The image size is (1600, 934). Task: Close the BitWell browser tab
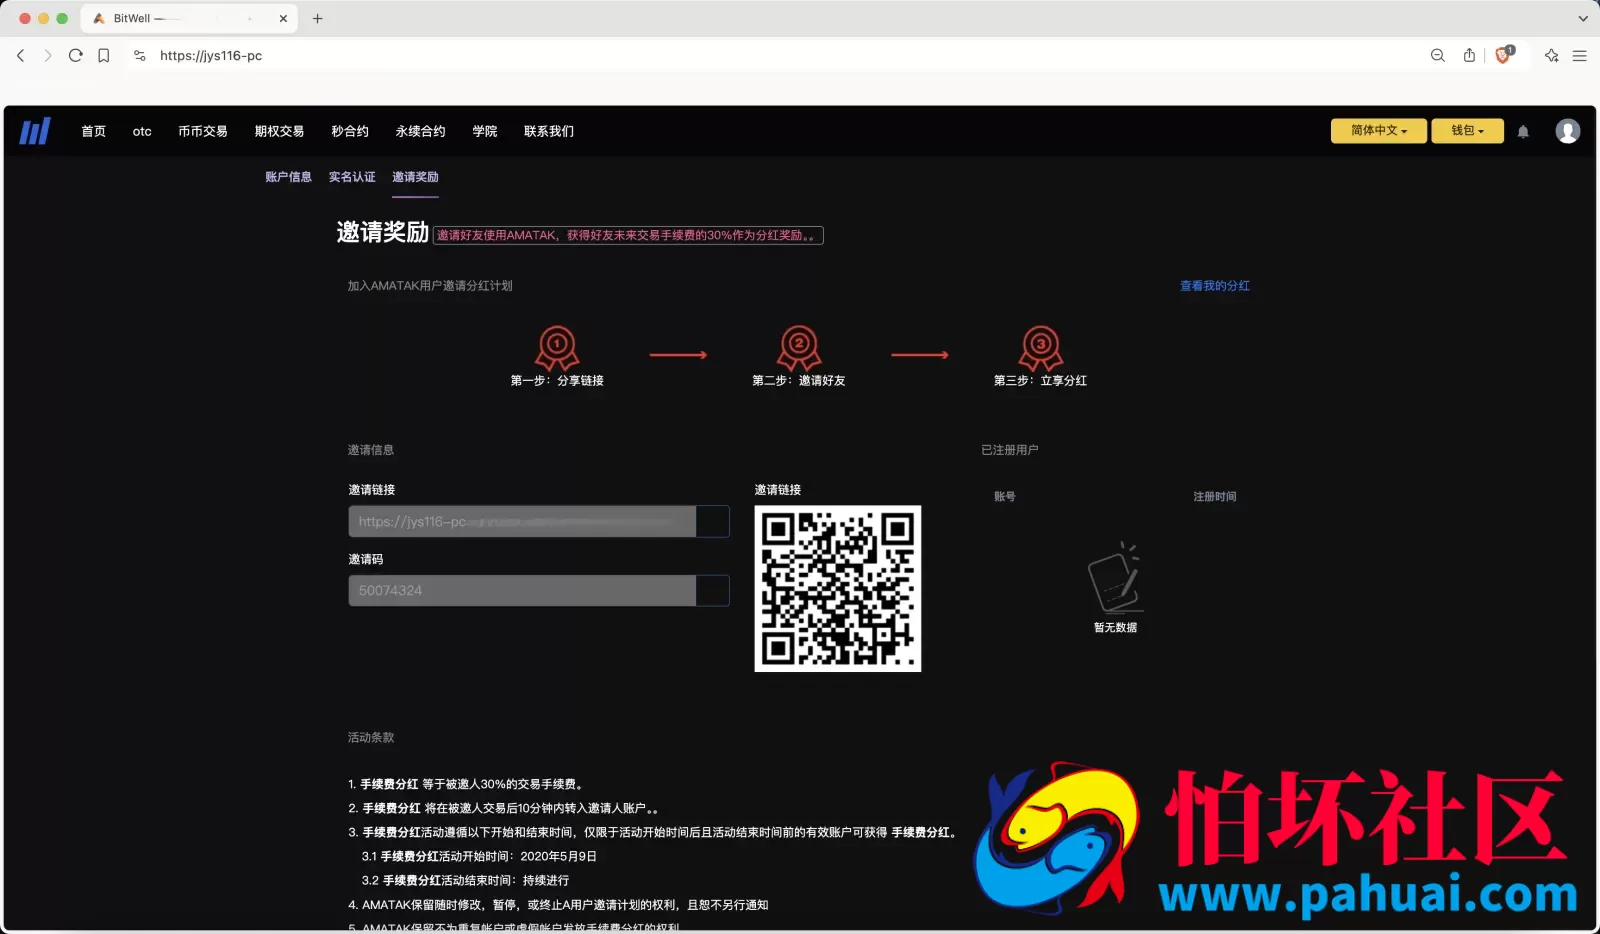pos(283,19)
